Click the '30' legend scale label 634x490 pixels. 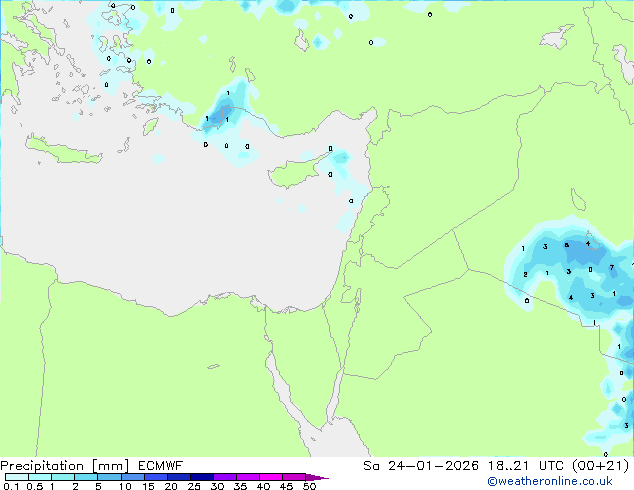217,486
